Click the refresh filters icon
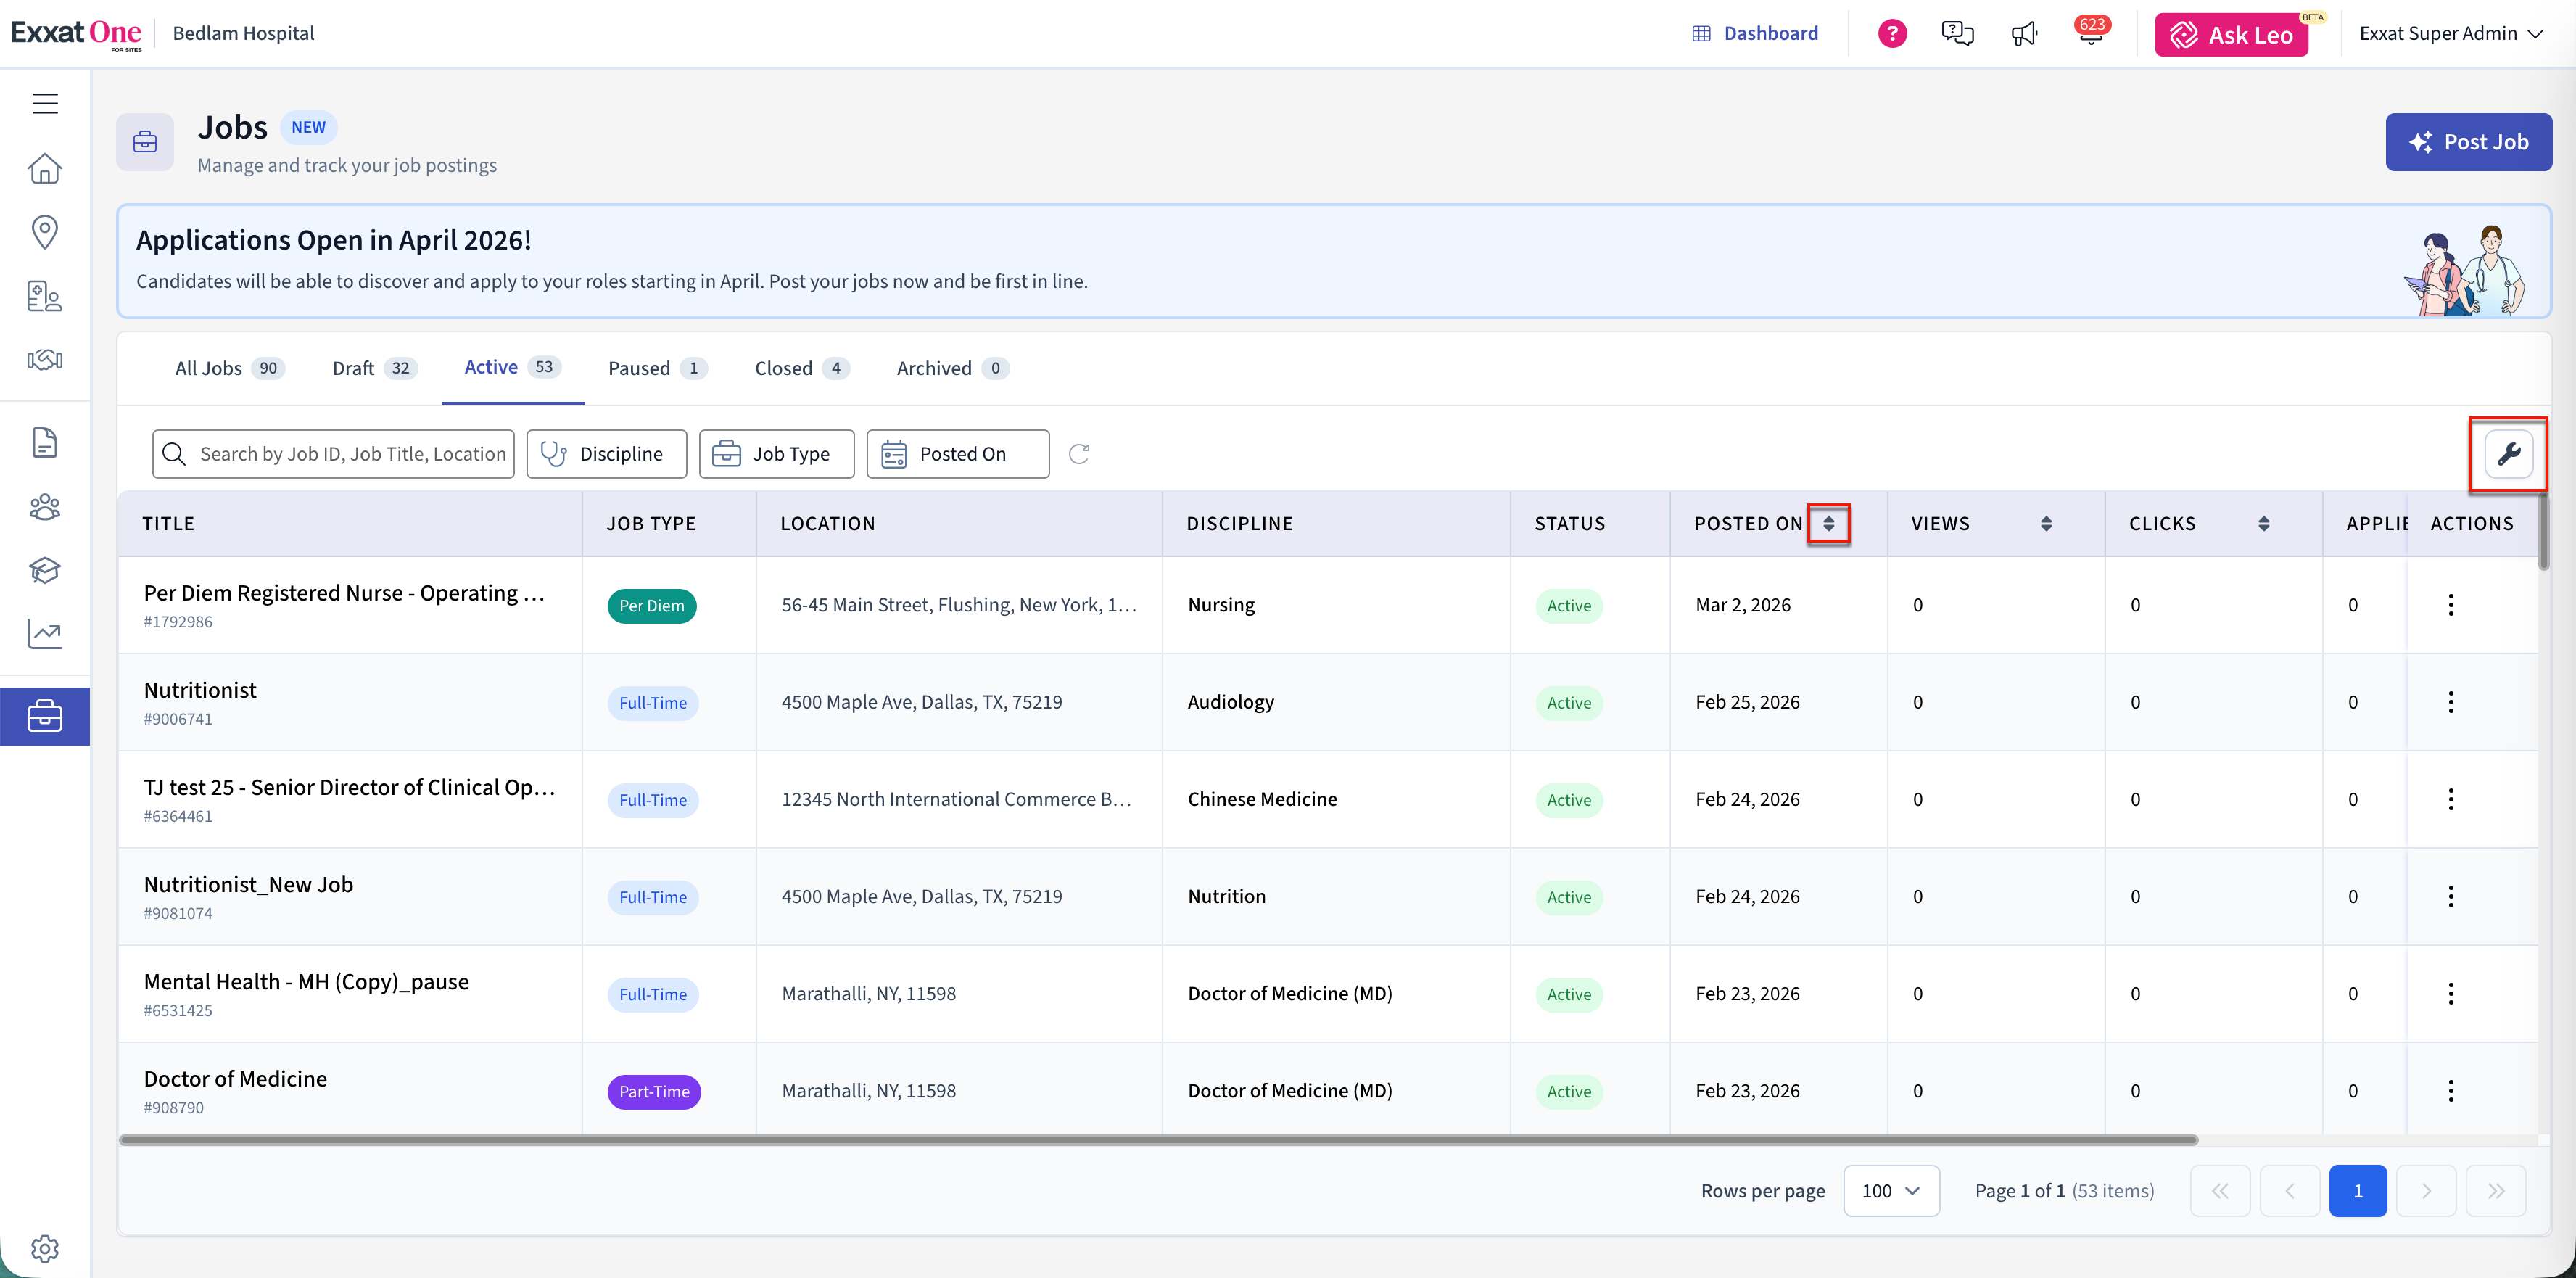2576x1278 pixels. point(1078,454)
